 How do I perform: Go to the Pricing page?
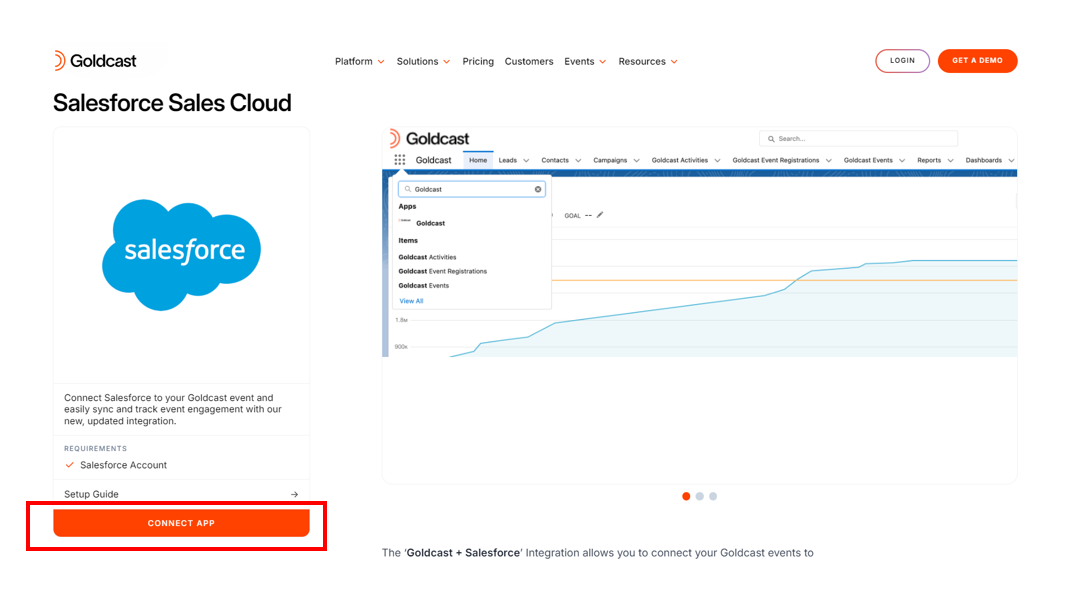click(478, 62)
